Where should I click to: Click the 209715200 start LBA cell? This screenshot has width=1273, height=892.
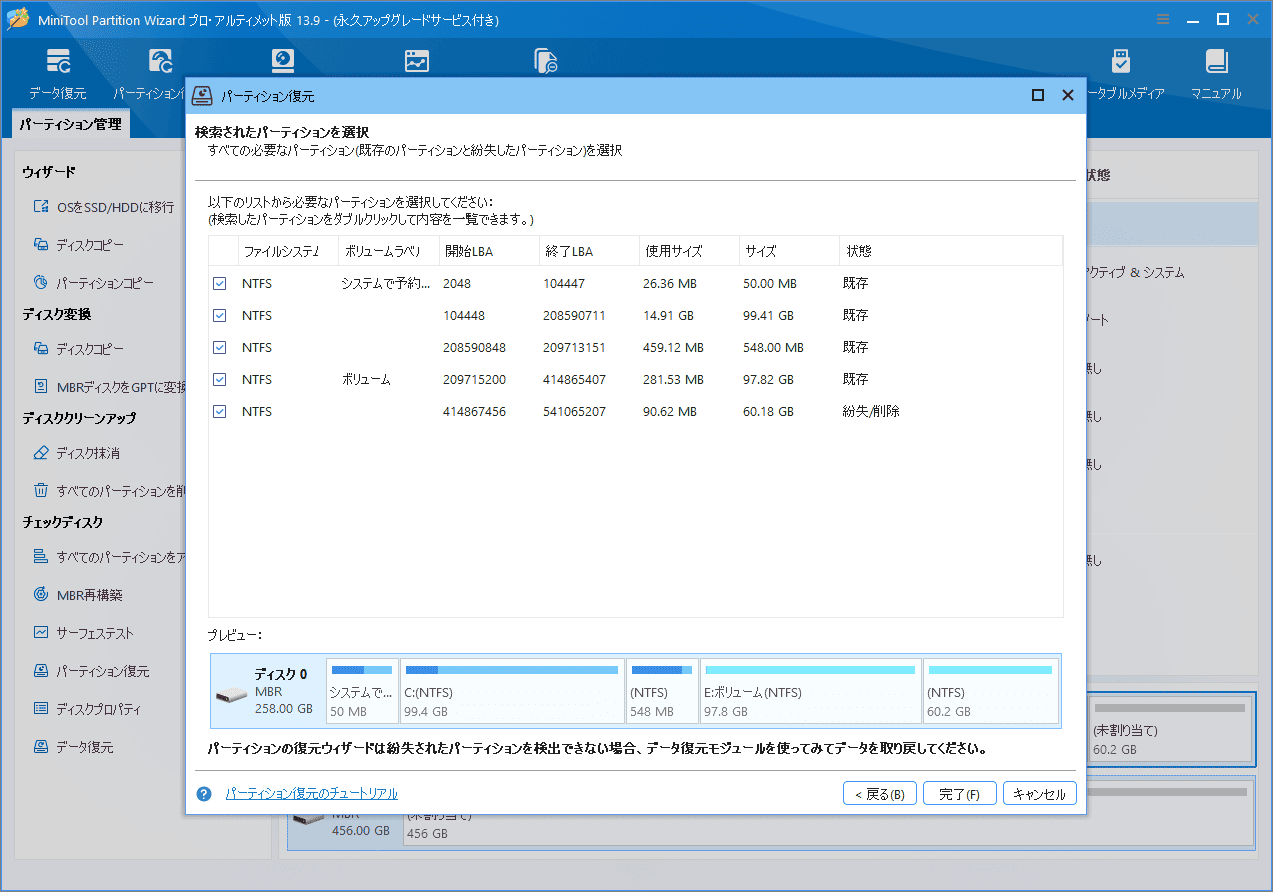[474, 380]
